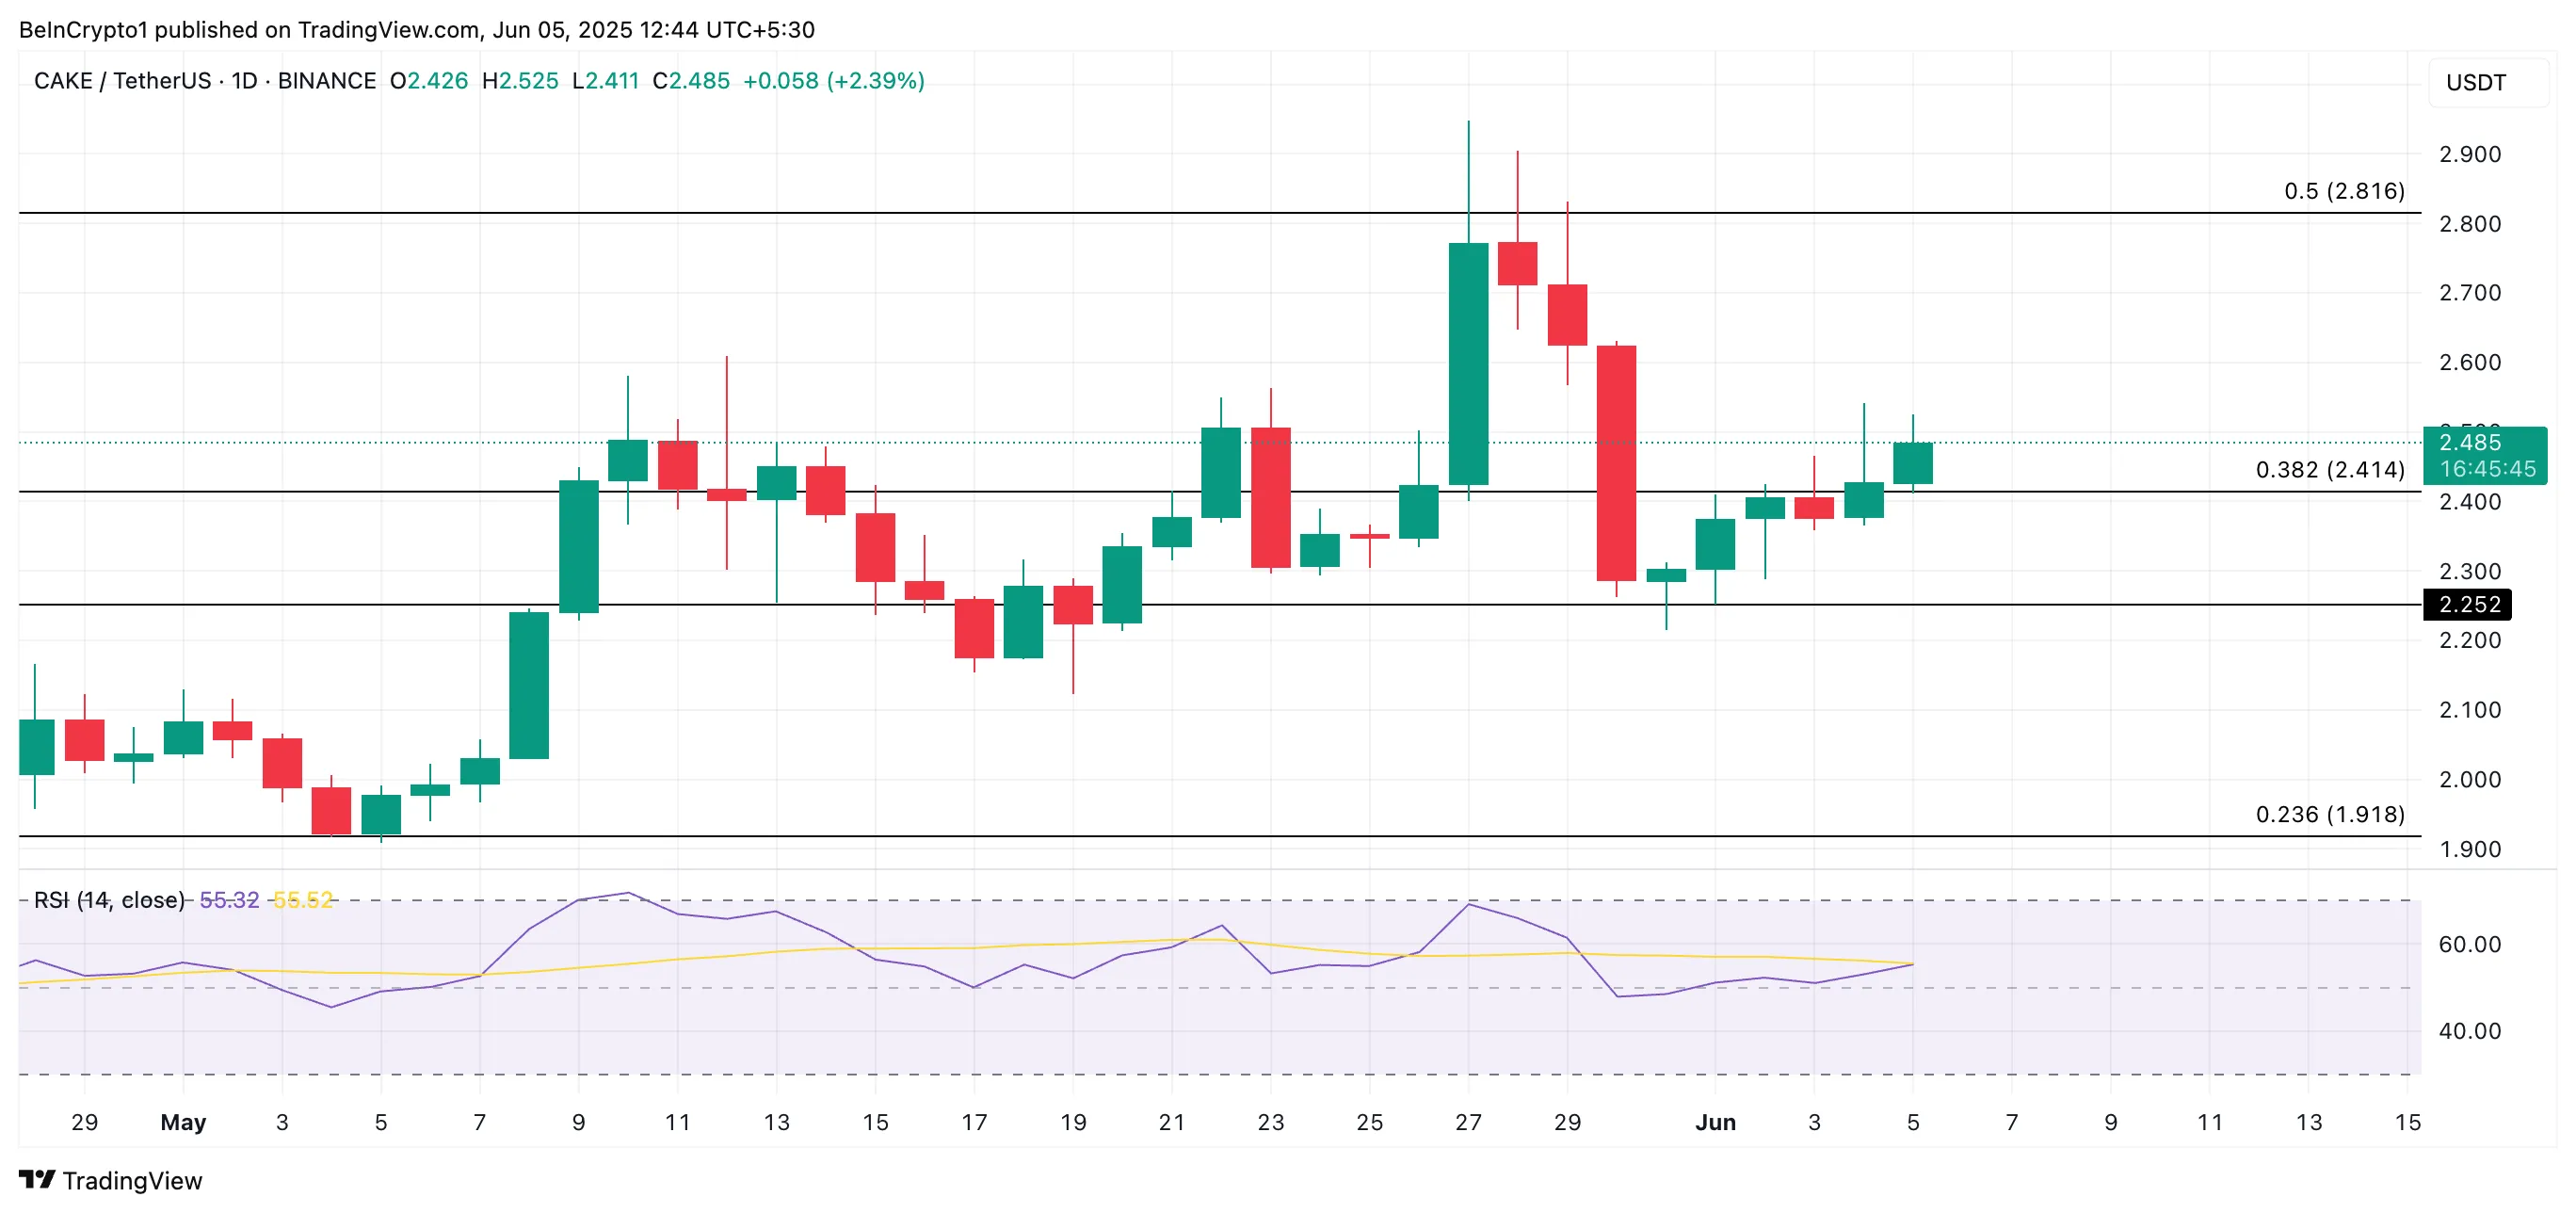Click the Jun label on time axis
Screen dimensions: 2576x1213
[1715, 1122]
